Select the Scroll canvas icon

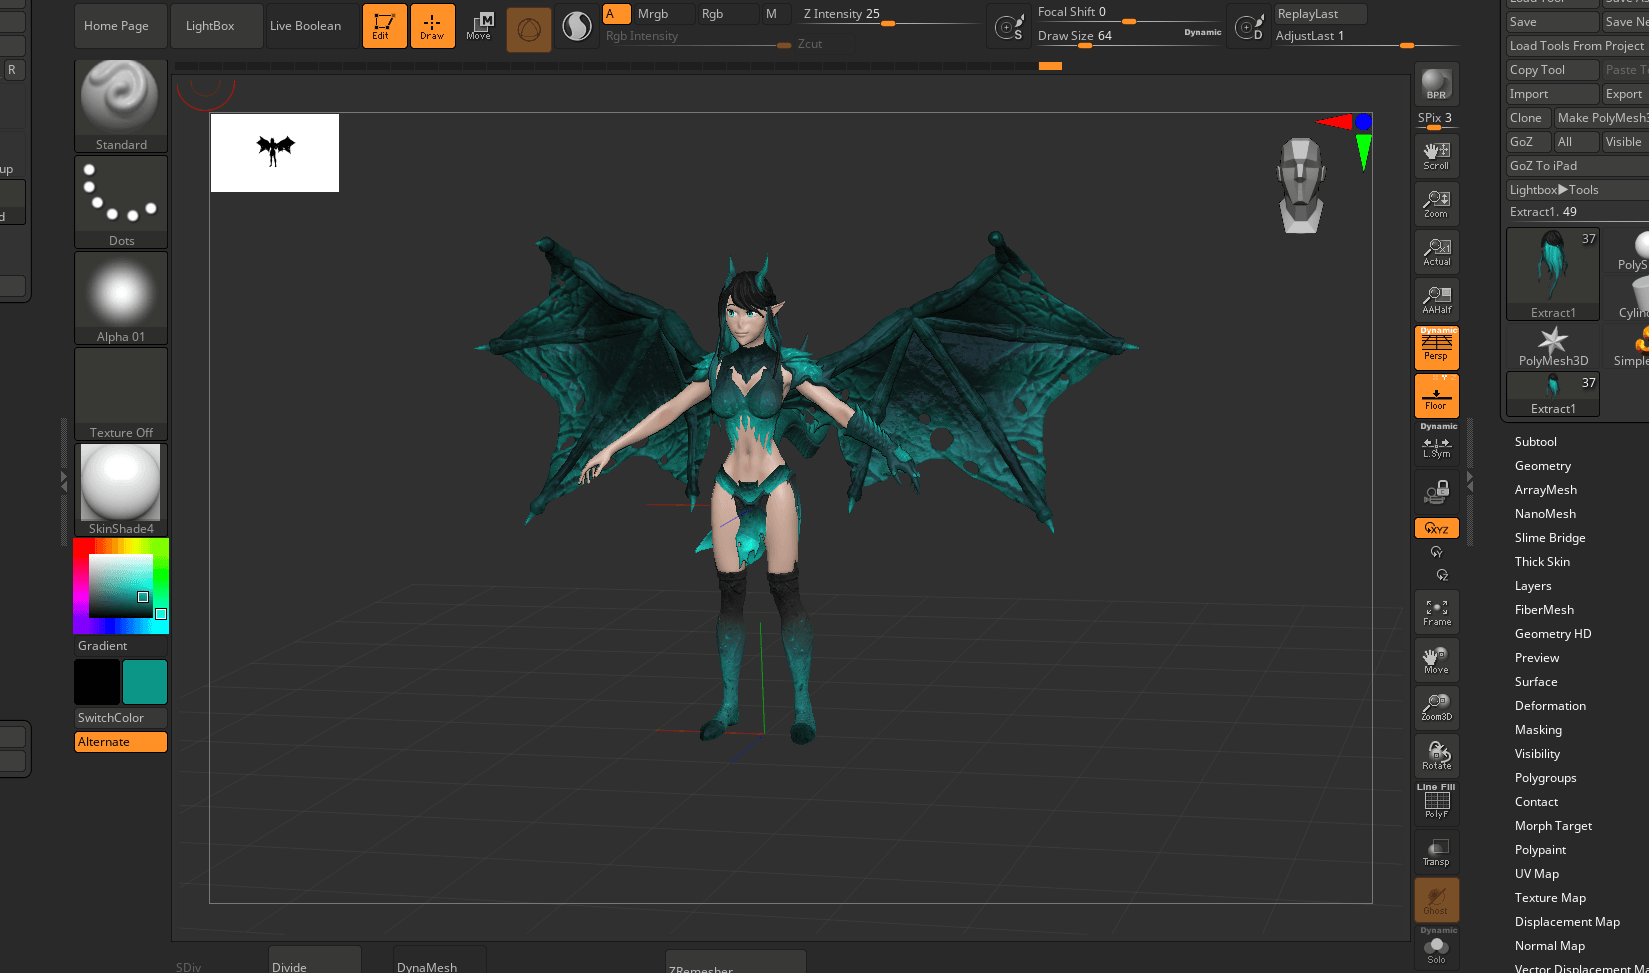(1437, 156)
